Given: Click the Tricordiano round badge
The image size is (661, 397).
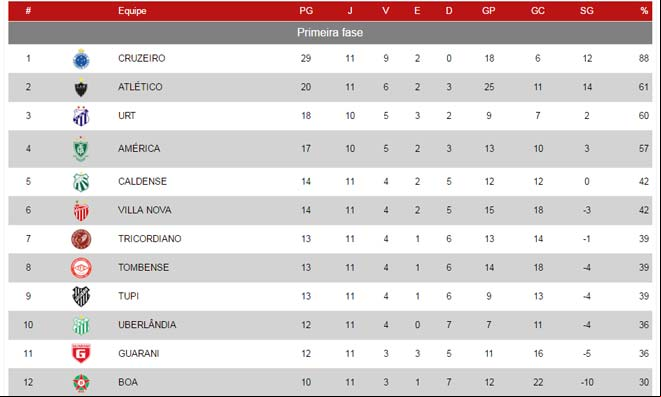Looking at the screenshot, I should pyautogui.click(x=81, y=239).
